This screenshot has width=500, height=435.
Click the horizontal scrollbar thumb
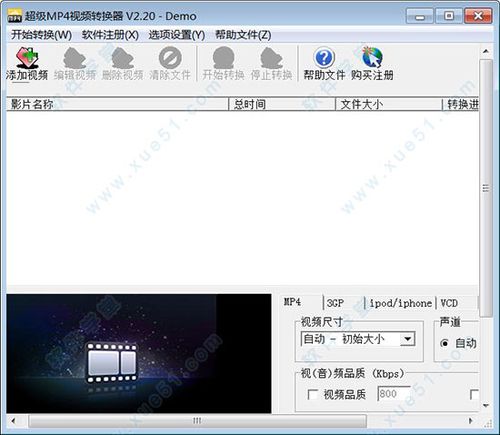coord(197,421)
